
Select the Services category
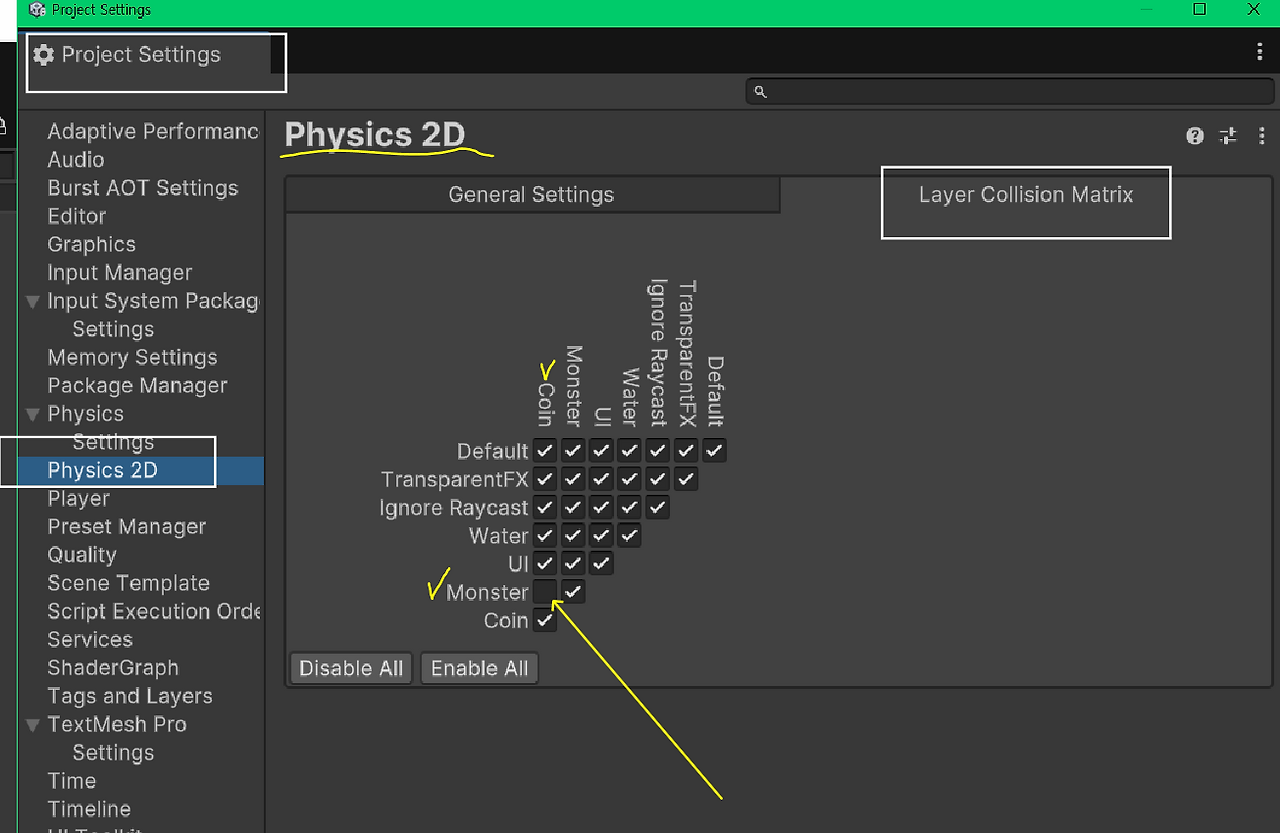[90, 639]
